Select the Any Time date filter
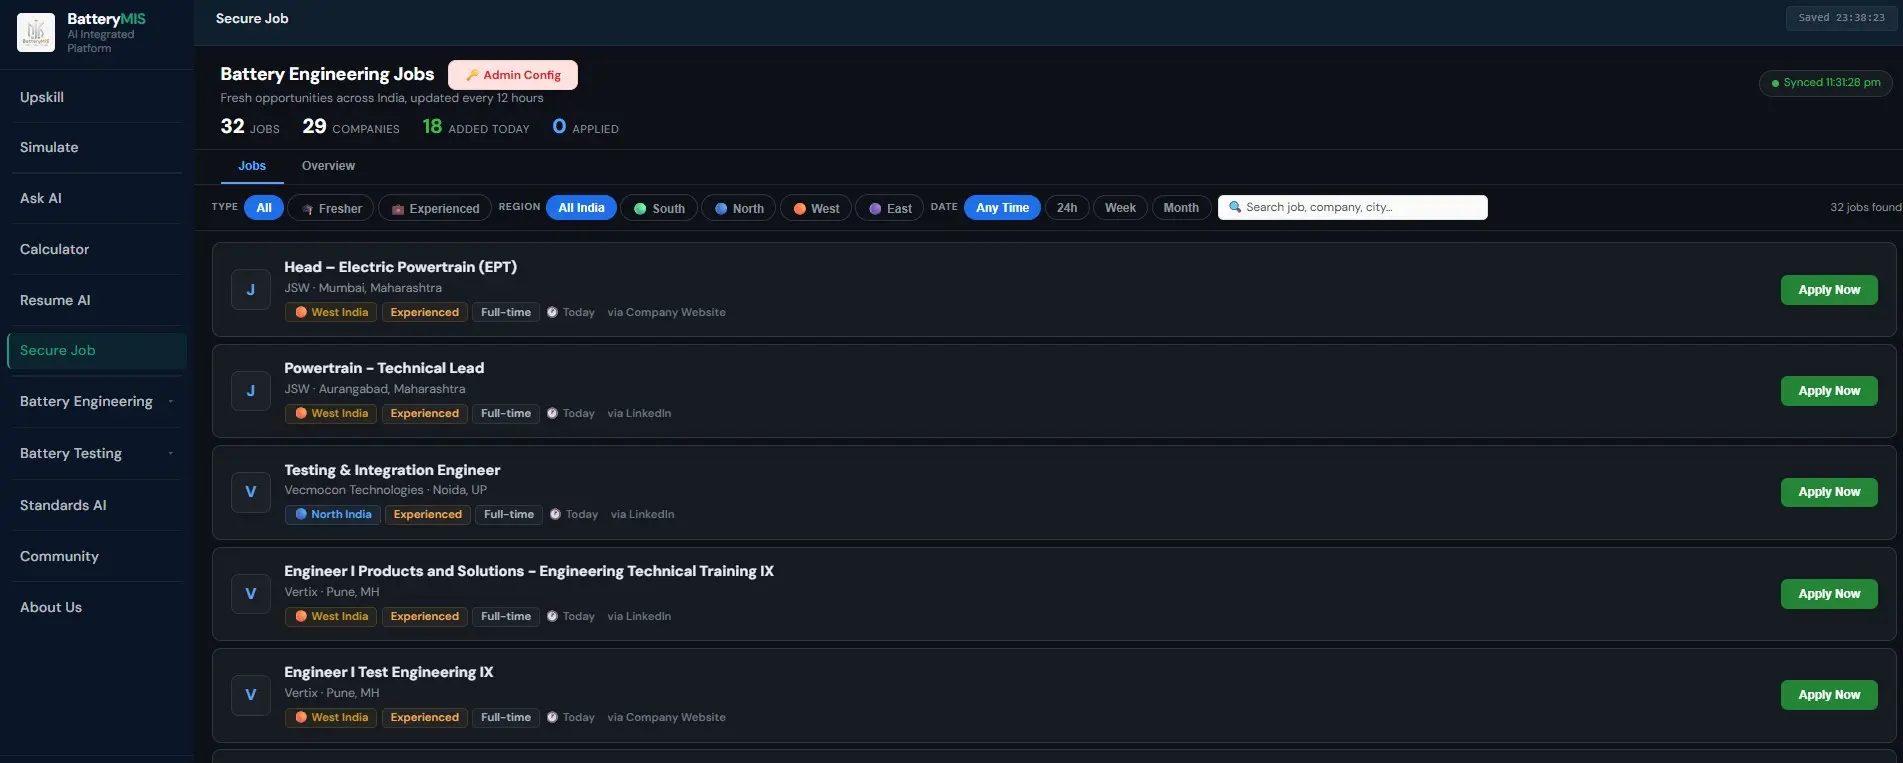This screenshot has width=1903, height=763. tap(1002, 208)
